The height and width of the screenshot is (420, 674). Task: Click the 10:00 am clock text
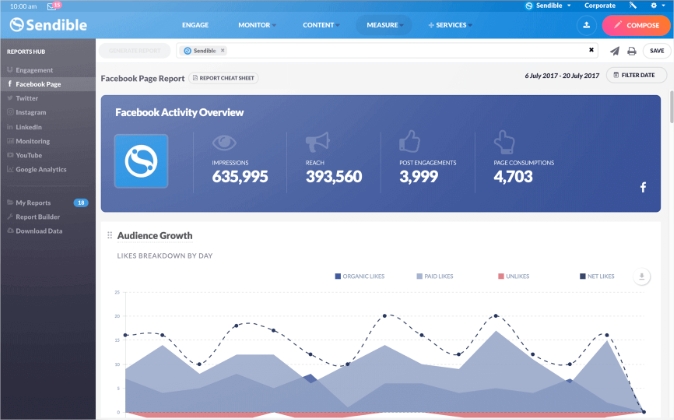click(x=23, y=6)
